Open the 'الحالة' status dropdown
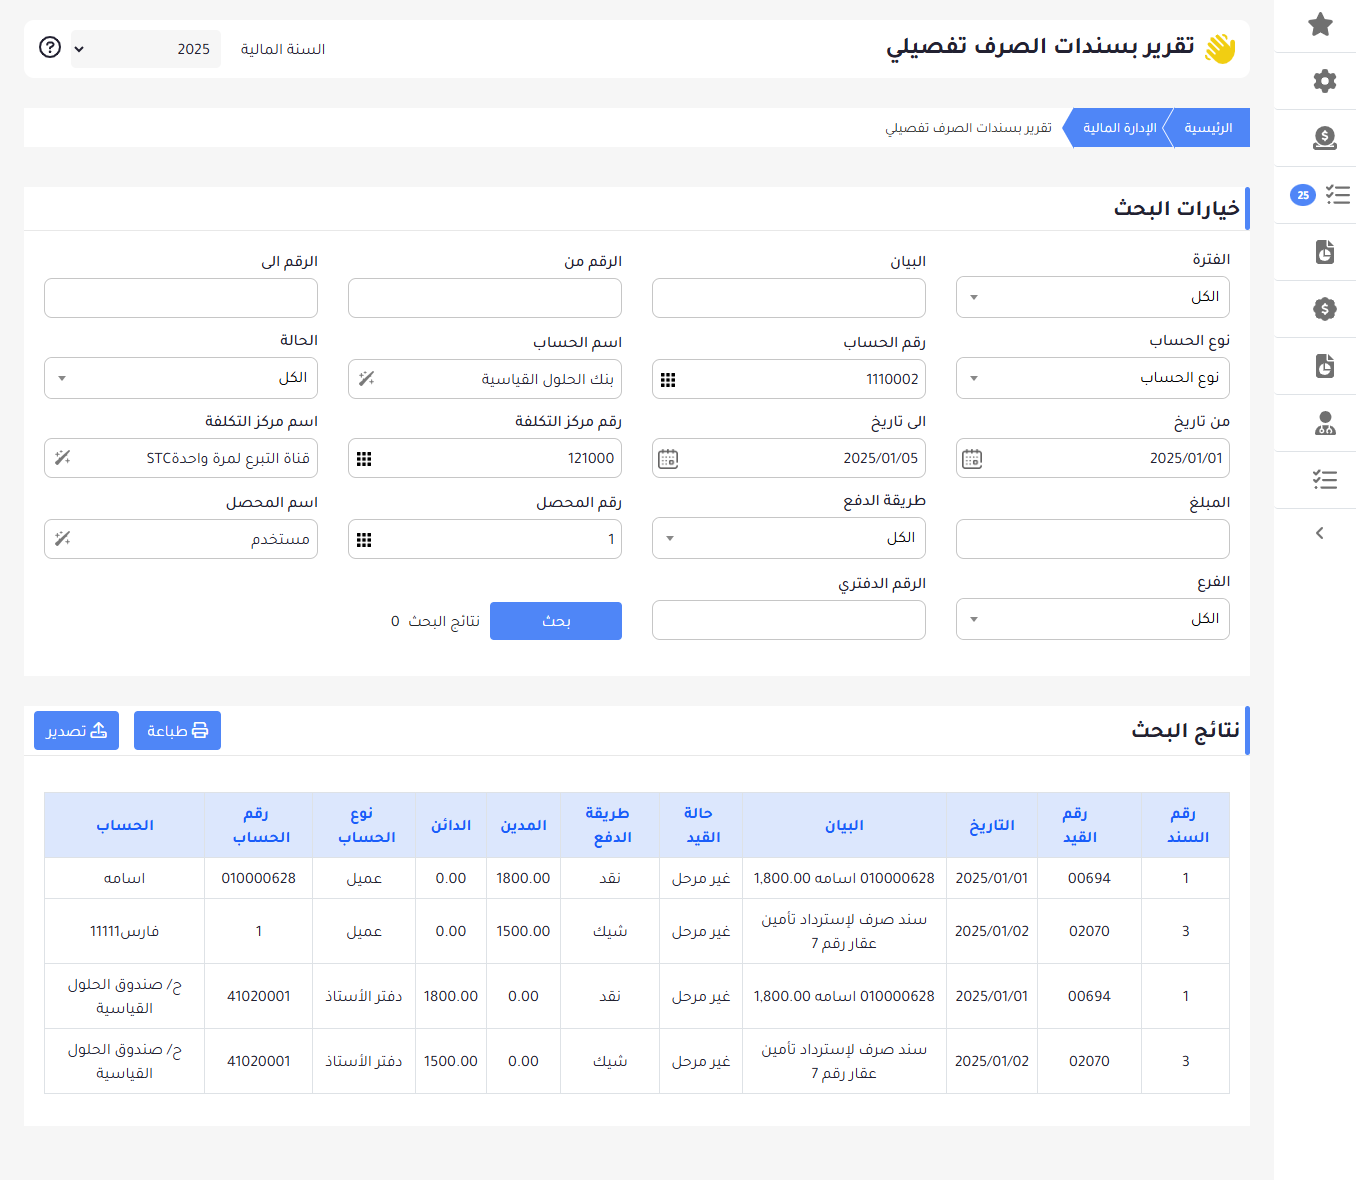This screenshot has height=1180, width=1356. pos(181,378)
